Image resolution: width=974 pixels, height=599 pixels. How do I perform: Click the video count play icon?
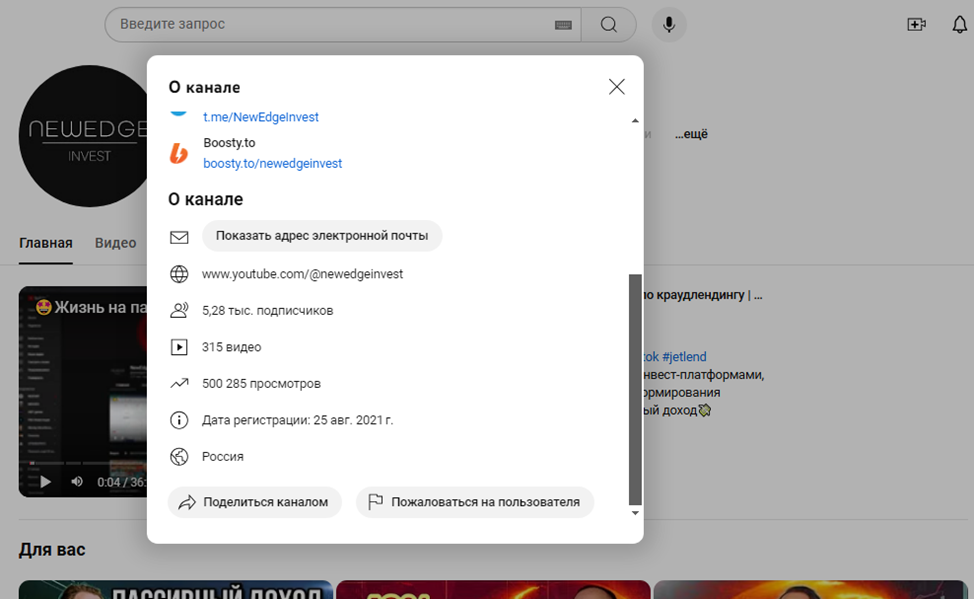[179, 347]
